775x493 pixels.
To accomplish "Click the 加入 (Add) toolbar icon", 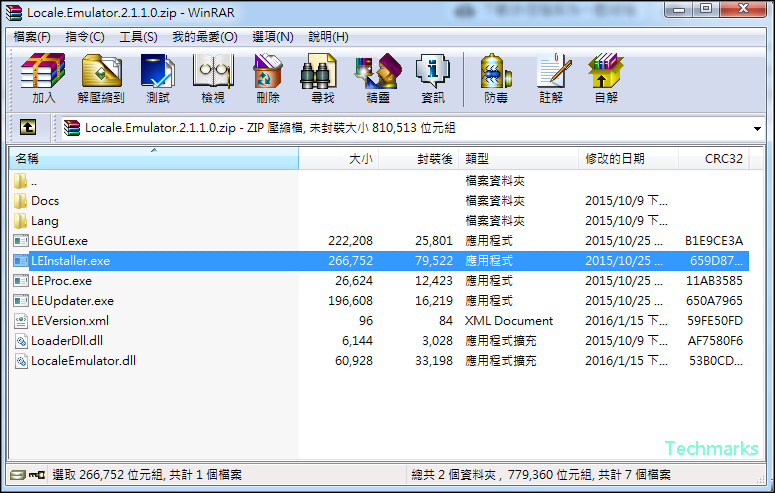I will coord(43,71).
